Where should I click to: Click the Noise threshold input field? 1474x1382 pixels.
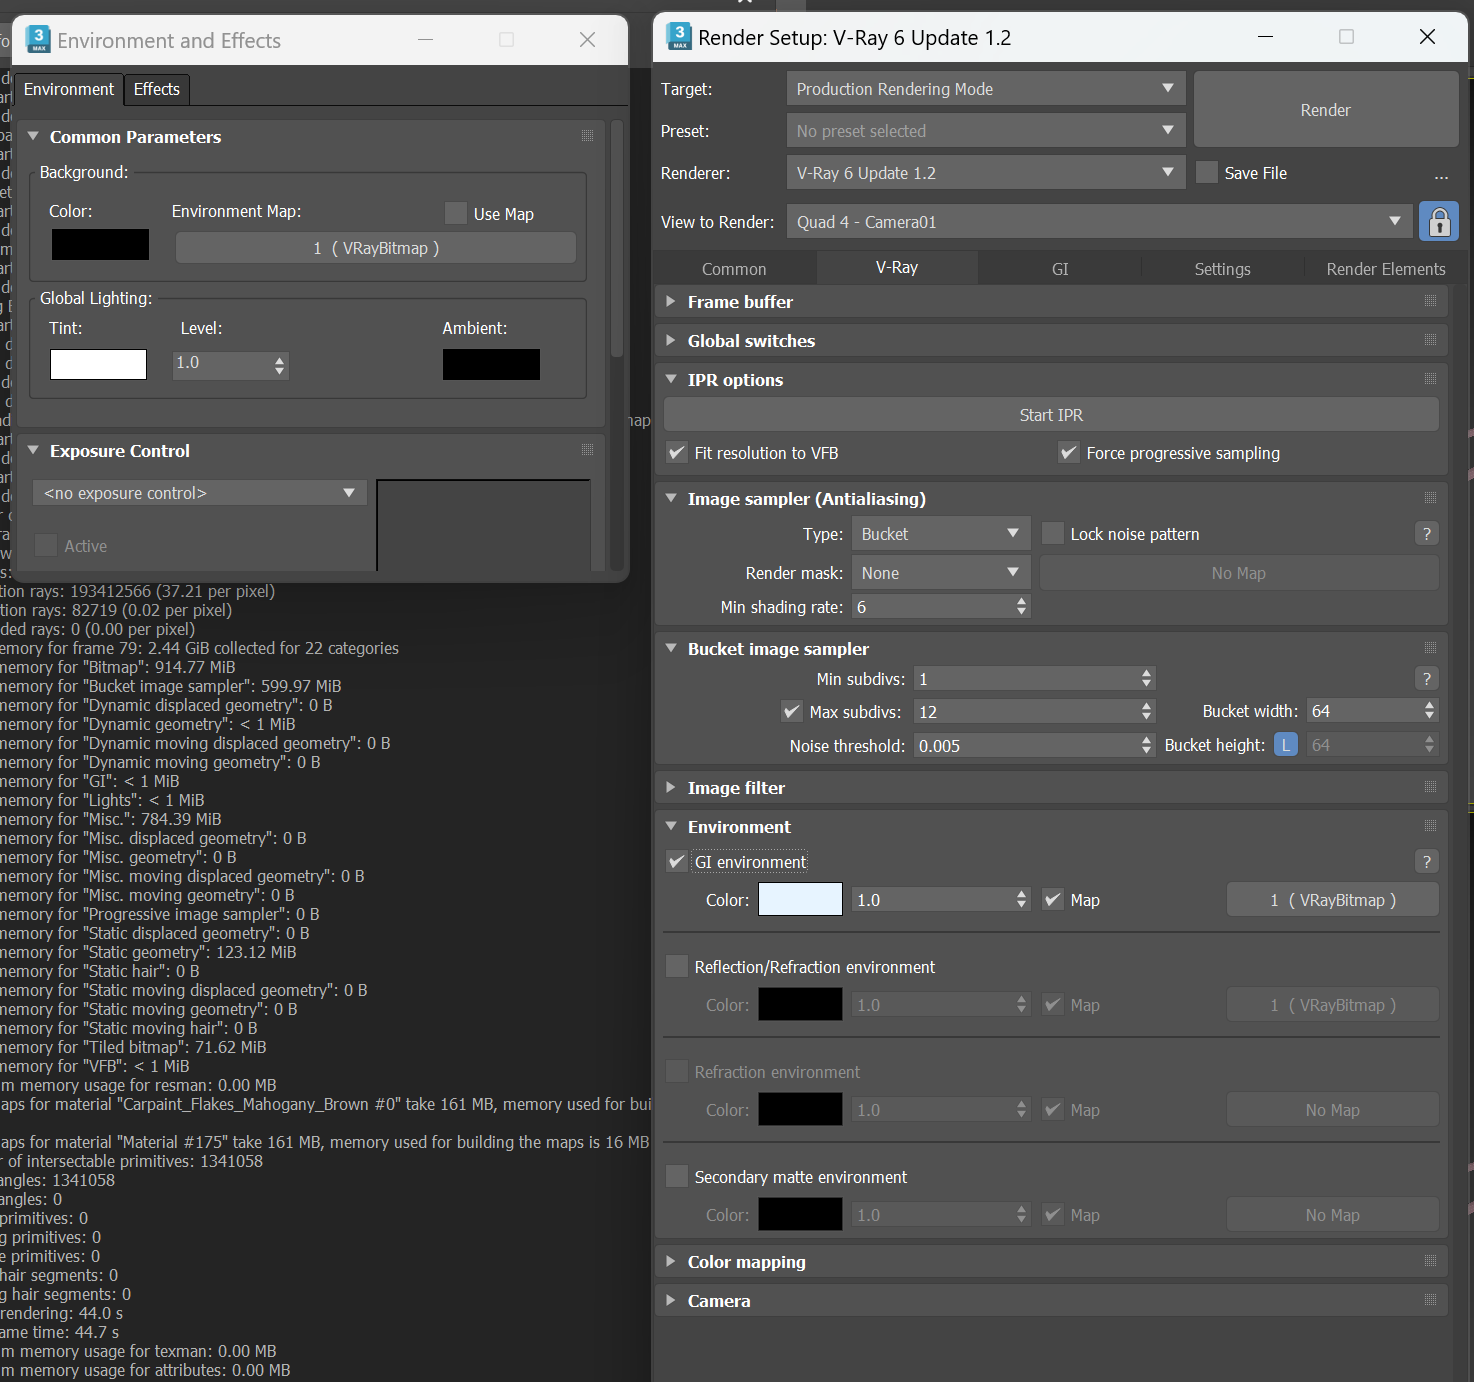point(1027,745)
